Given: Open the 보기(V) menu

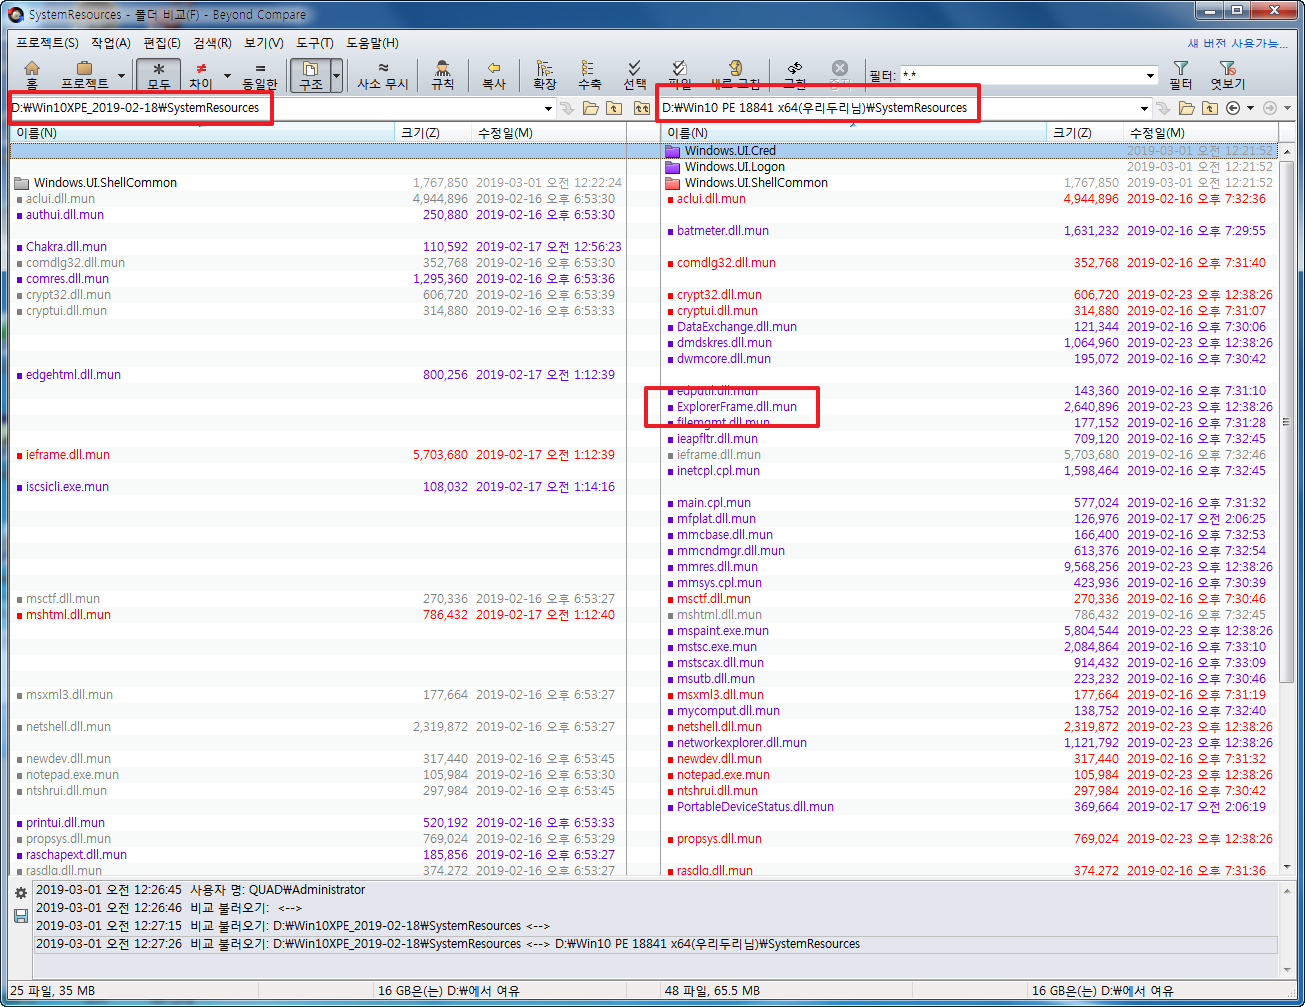Looking at the screenshot, I should (x=264, y=43).
